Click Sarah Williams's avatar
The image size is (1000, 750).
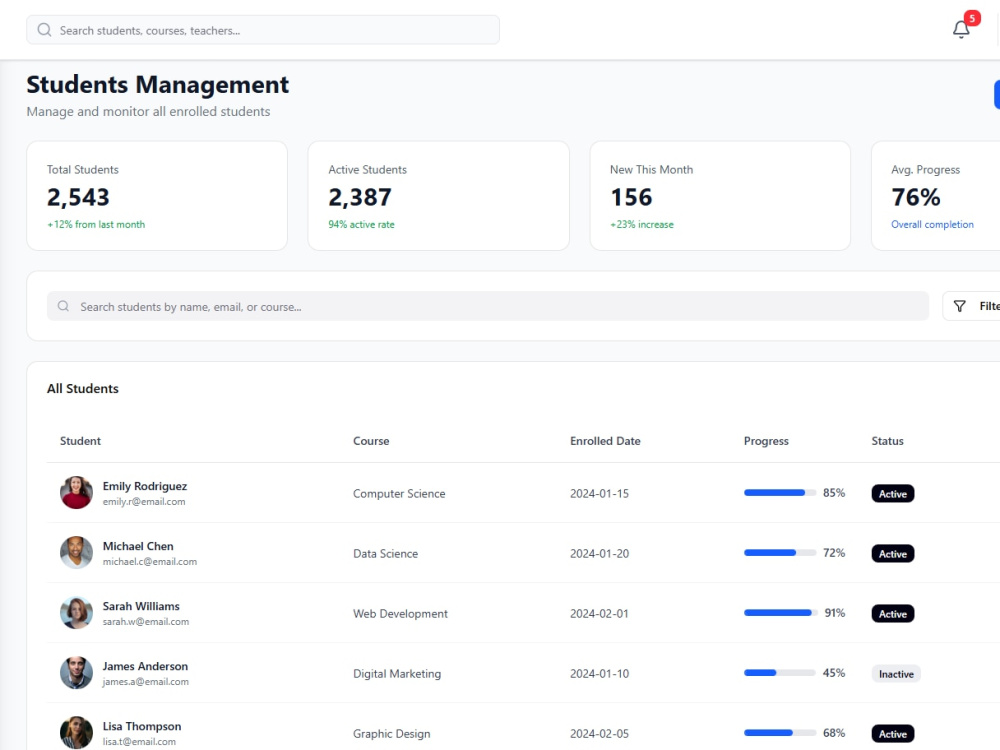[77, 612]
